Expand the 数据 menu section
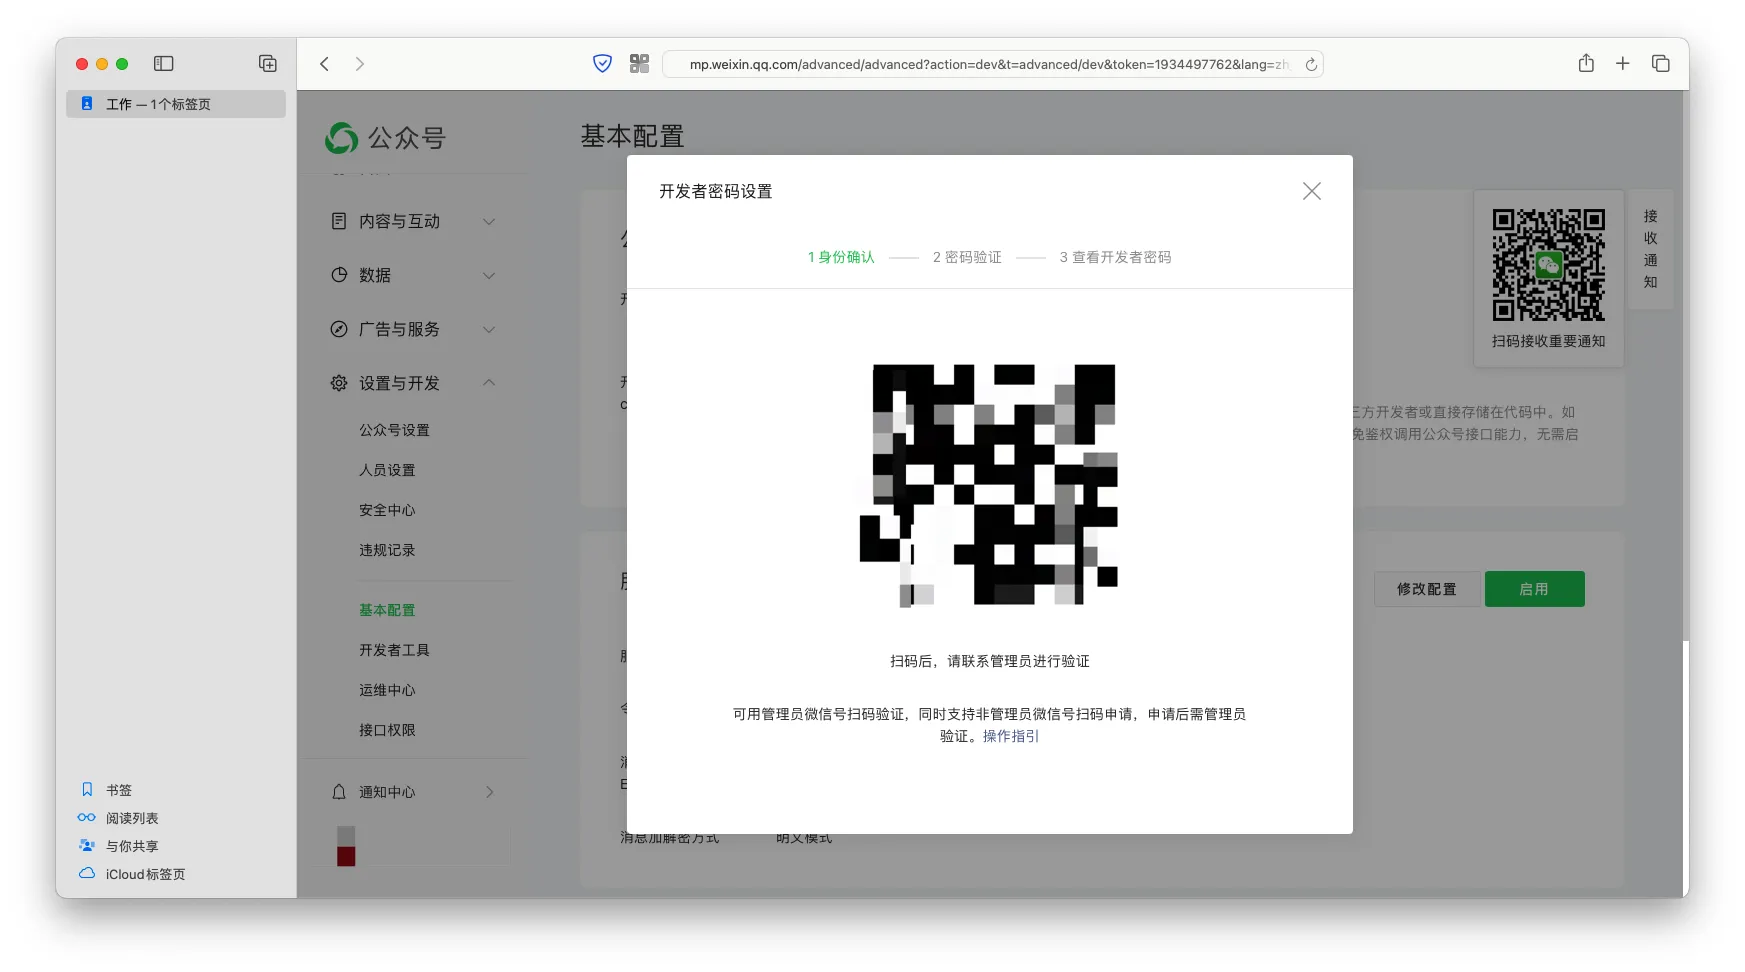This screenshot has width=1745, height=972. pos(412,276)
